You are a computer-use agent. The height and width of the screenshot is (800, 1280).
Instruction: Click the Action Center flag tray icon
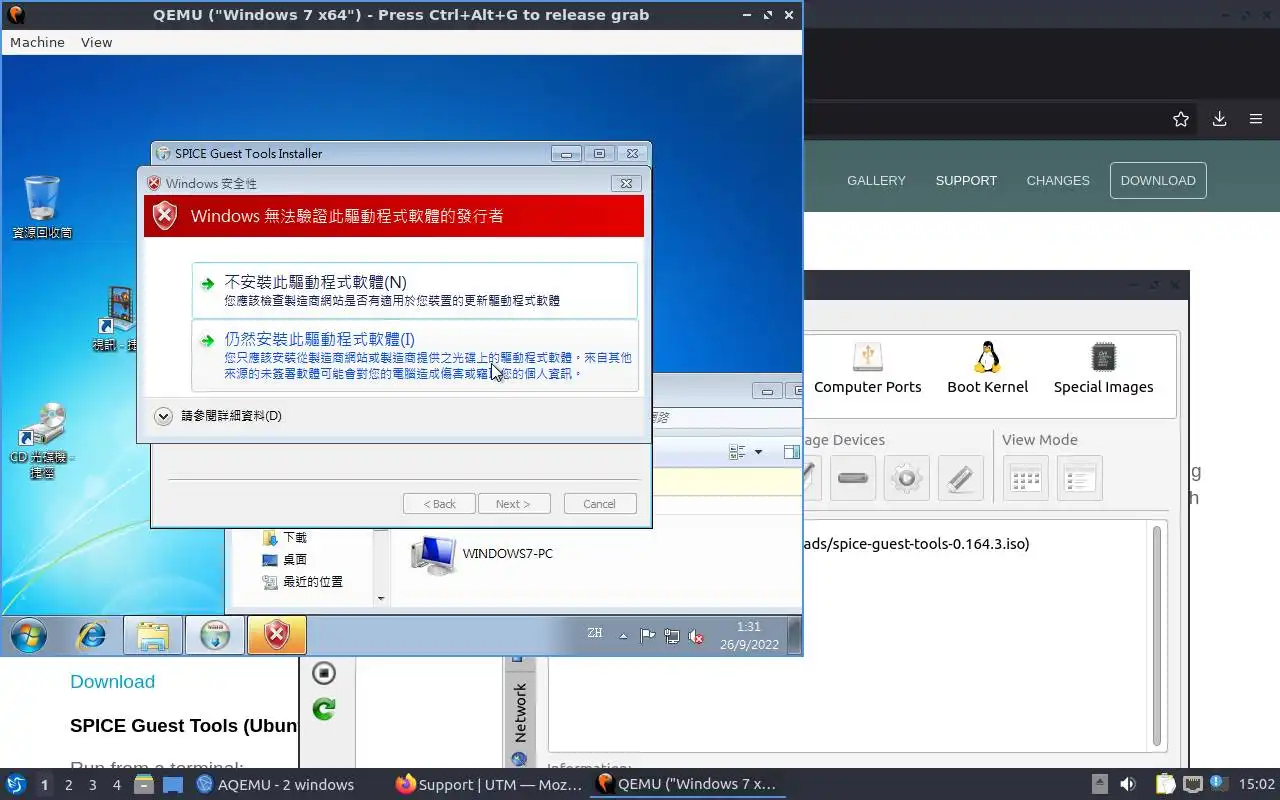[x=648, y=636]
